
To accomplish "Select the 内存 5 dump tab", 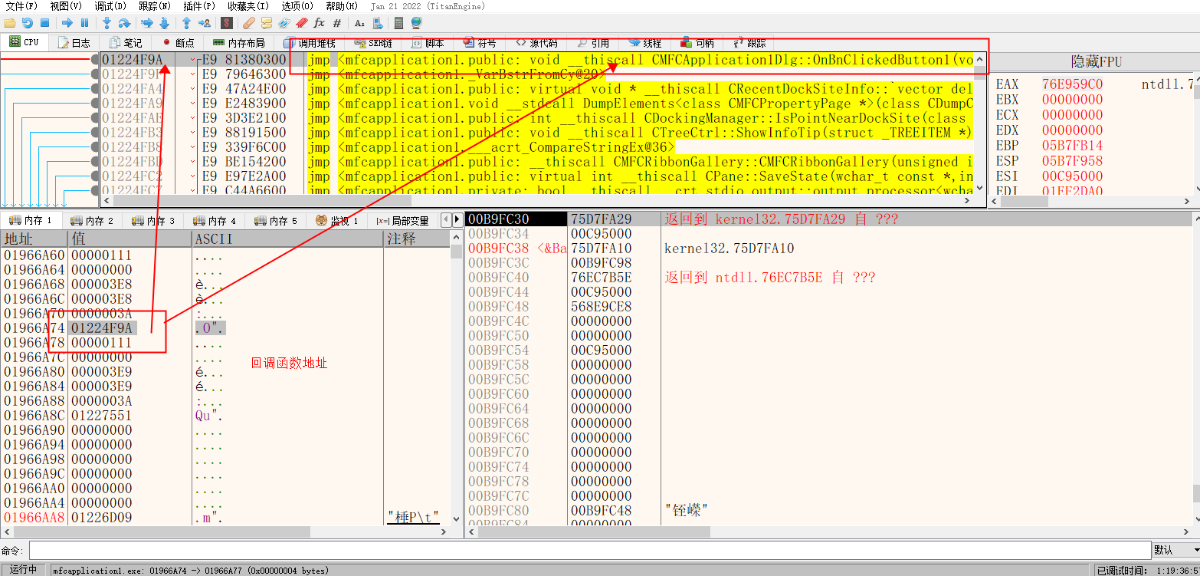I will [x=274, y=220].
